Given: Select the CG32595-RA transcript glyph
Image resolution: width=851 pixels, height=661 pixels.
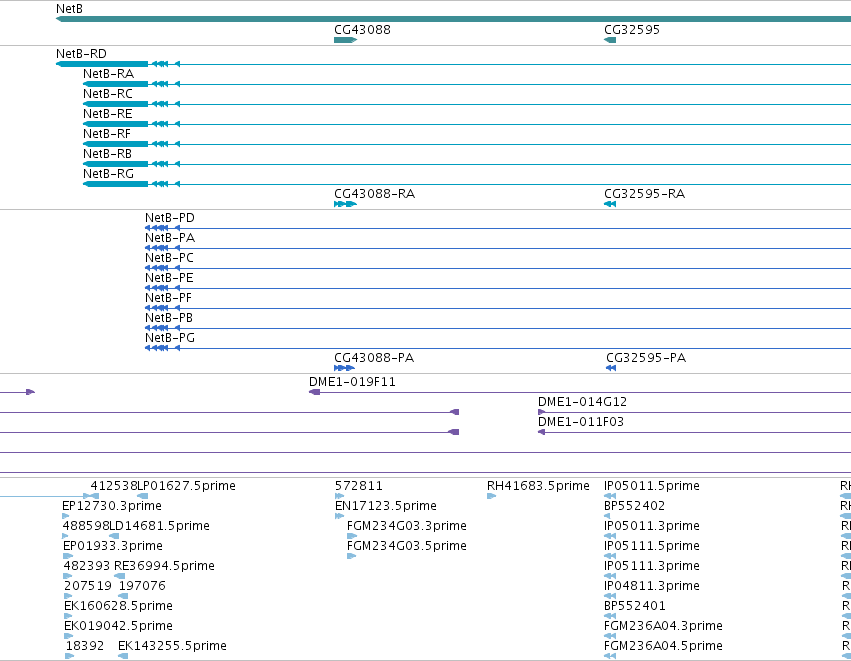Looking at the screenshot, I should pos(610,204).
